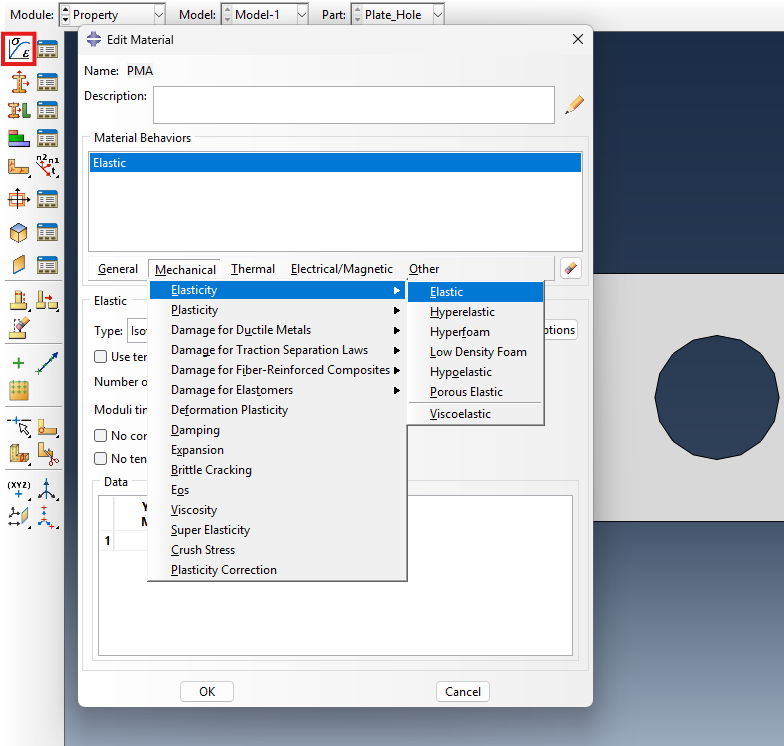Toggle the Use temperature-dependent data checkbox

[x=101, y=357]
